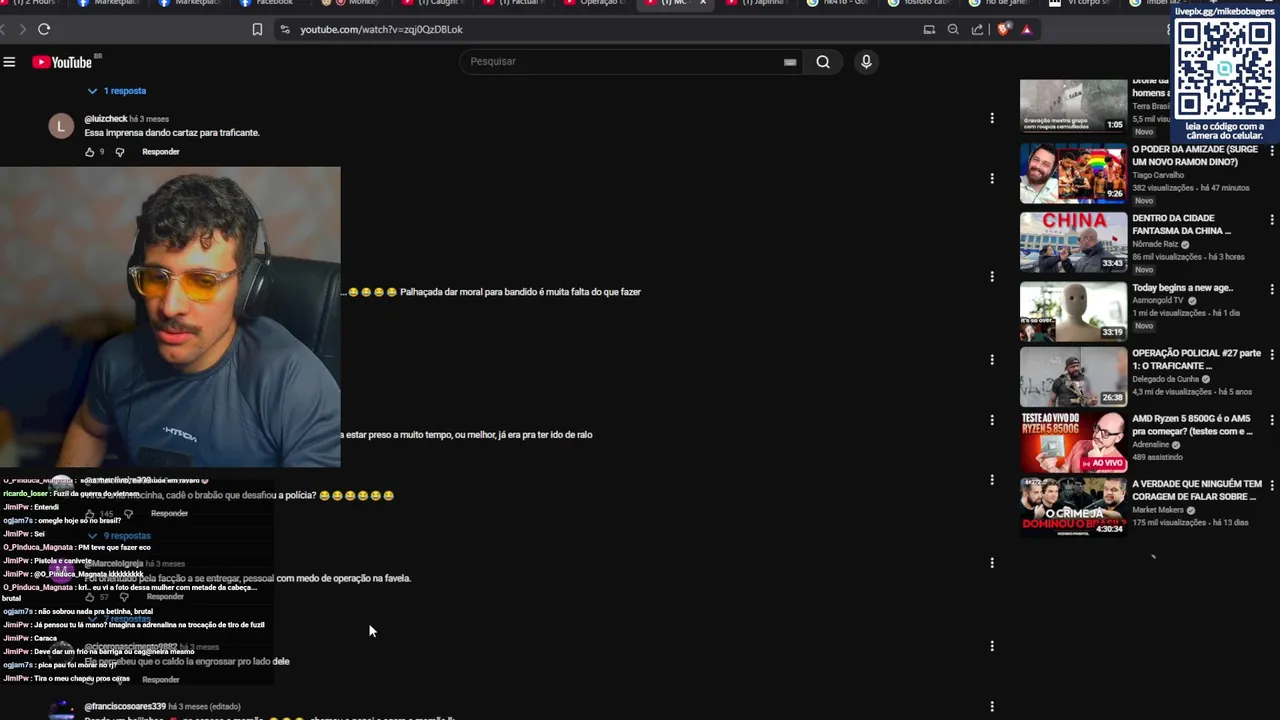Close the active '(1) MC' tab
The width and height of the screenshot is (1280, 720).
point(702,3)
